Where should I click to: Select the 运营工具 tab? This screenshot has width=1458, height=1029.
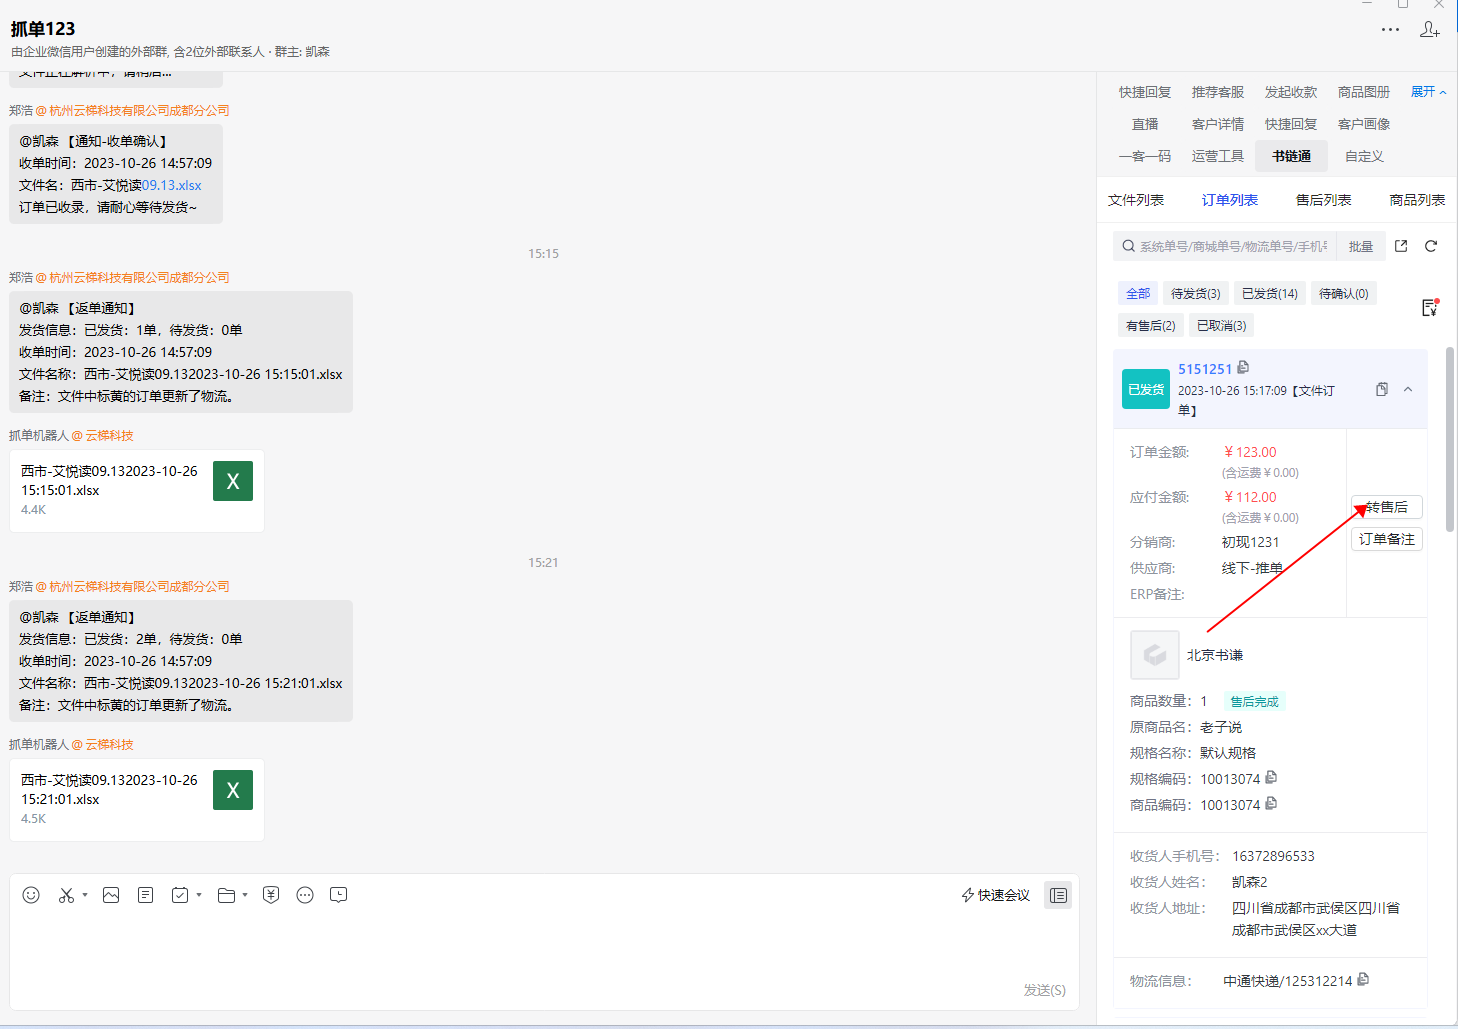pos(1218,156)
